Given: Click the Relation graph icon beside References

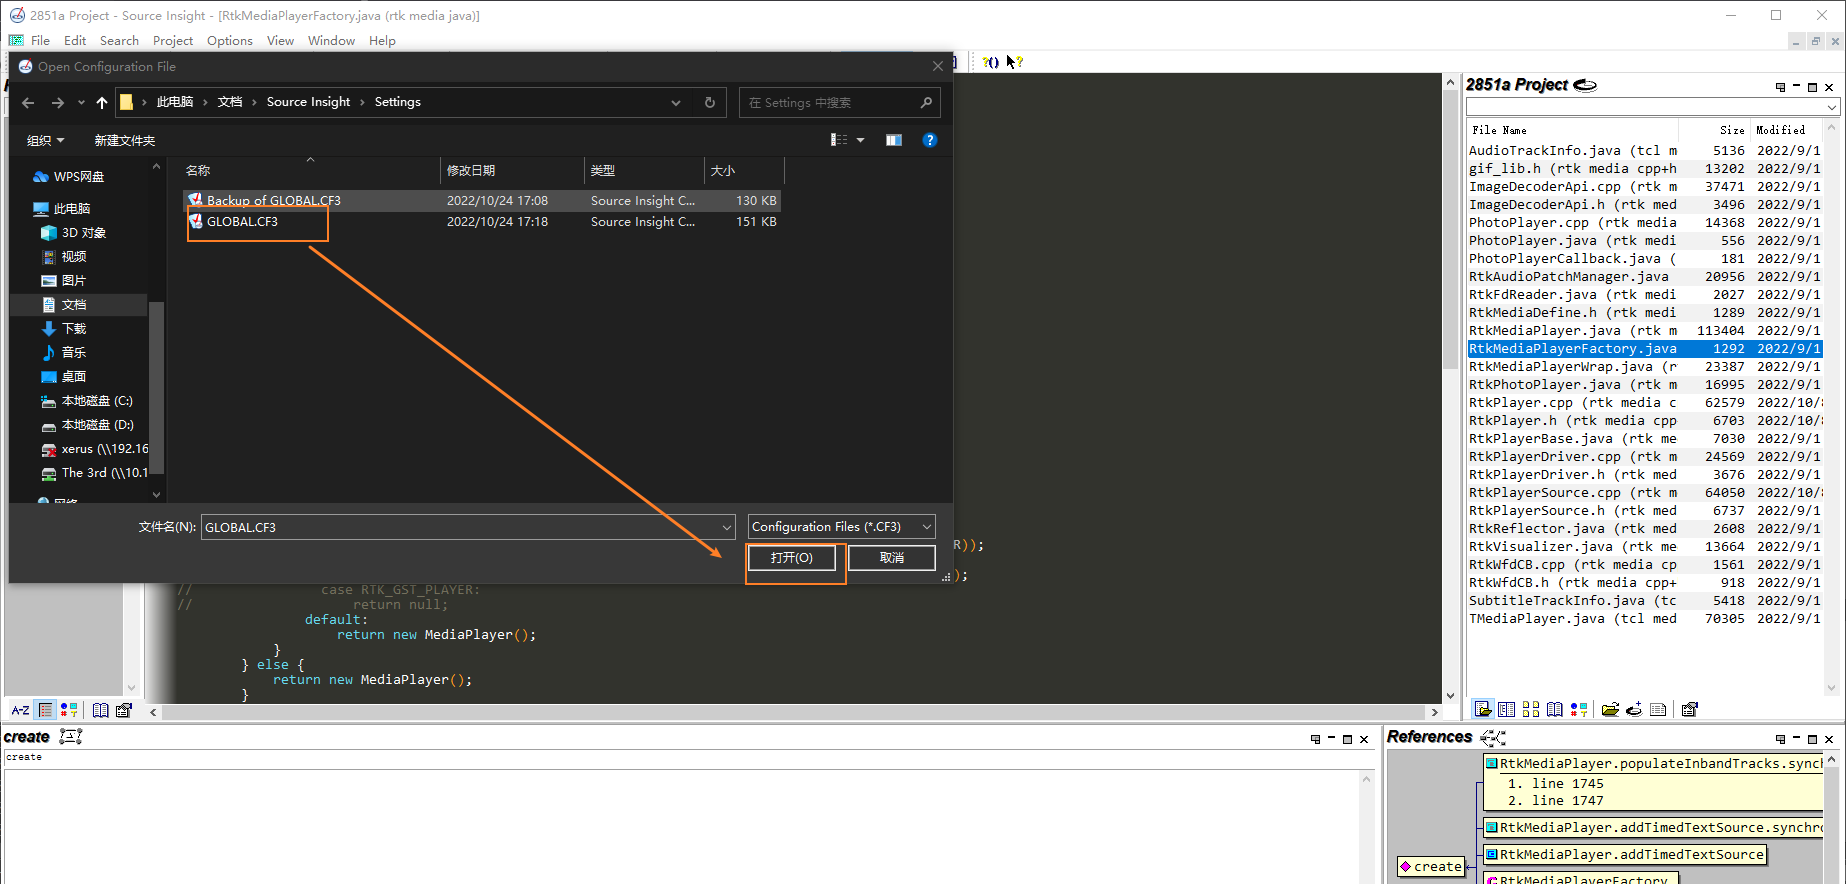Looking at the screenshot, I should point(1493,737).
